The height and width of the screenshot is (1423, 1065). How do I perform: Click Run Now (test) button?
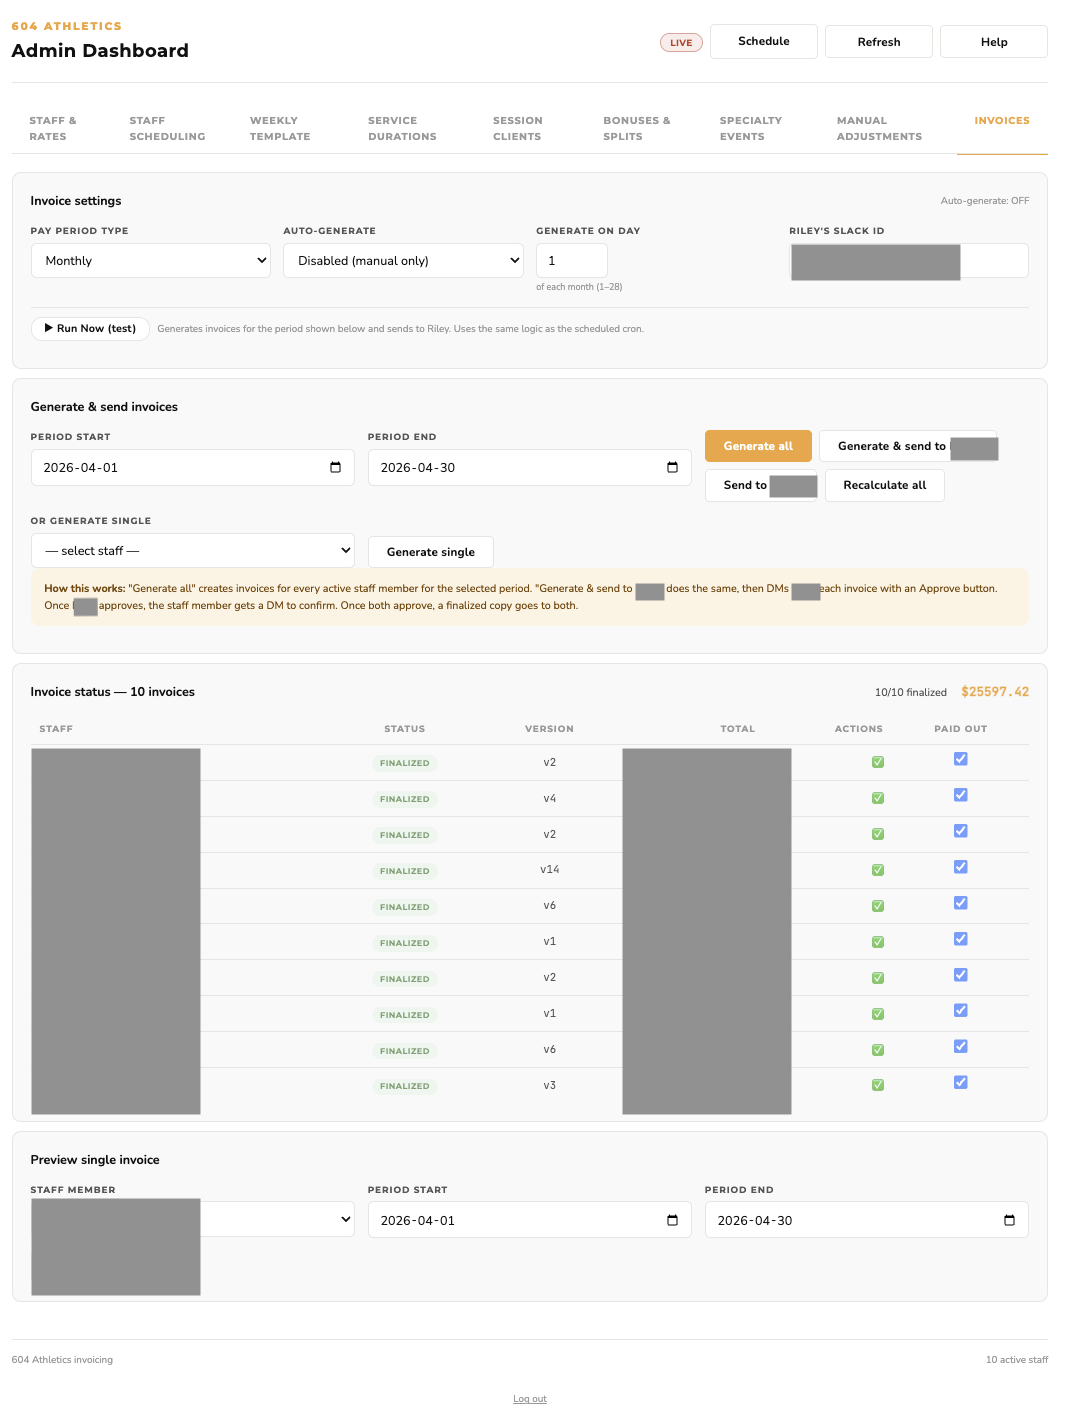click(90, 328)
